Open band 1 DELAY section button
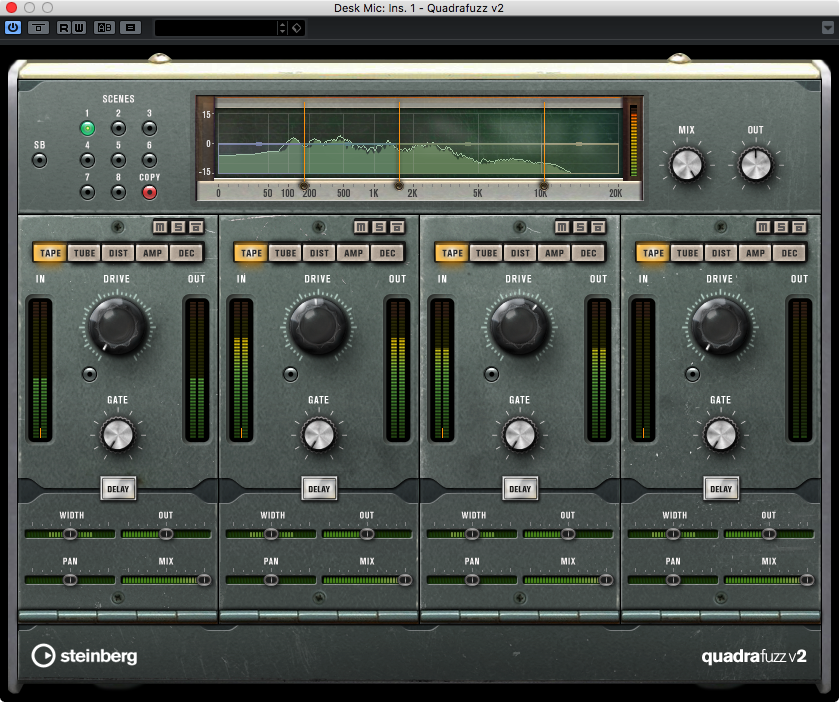 tap(118, 489)
